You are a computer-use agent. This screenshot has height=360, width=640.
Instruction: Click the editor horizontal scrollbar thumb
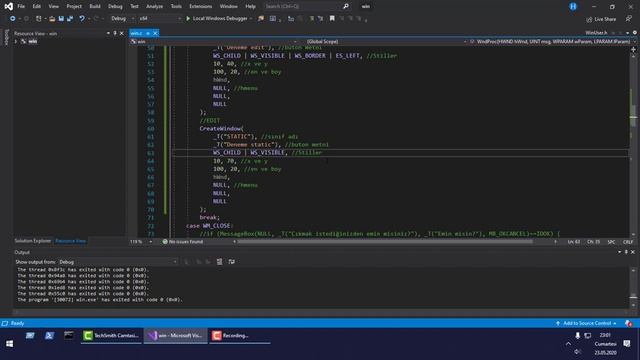385,242
